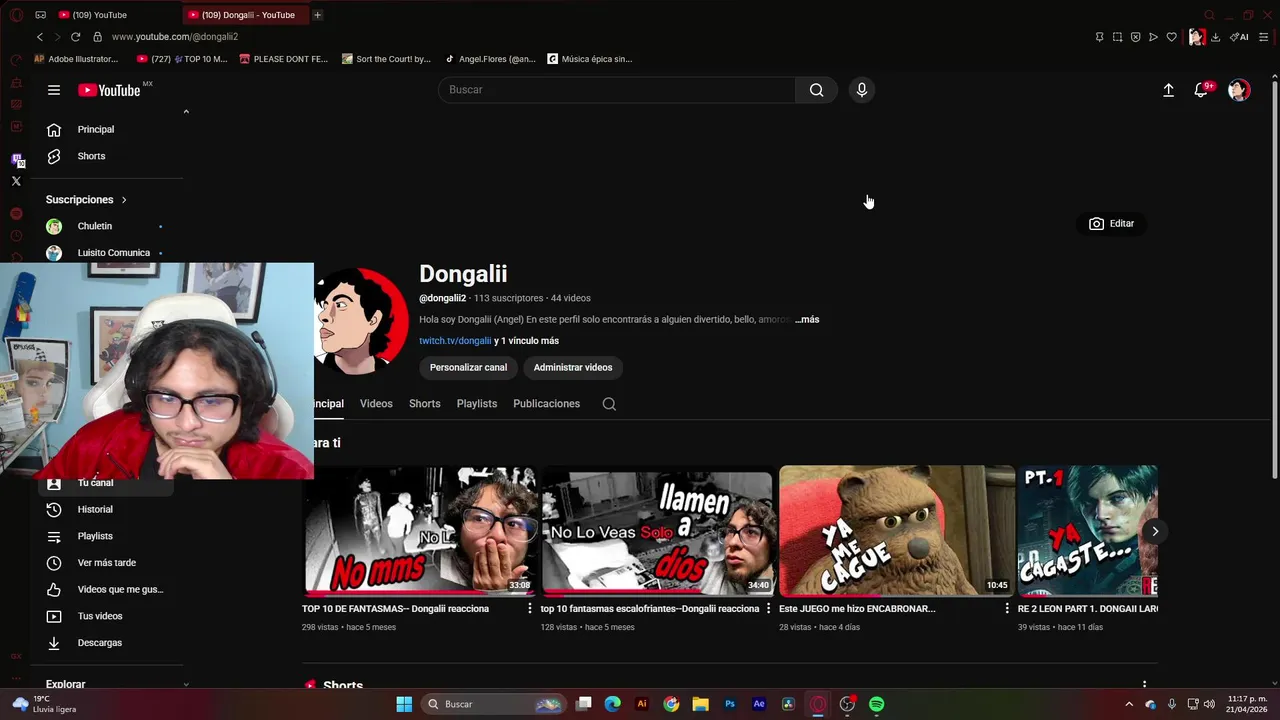Open YouTube notifications bell

1202,90
